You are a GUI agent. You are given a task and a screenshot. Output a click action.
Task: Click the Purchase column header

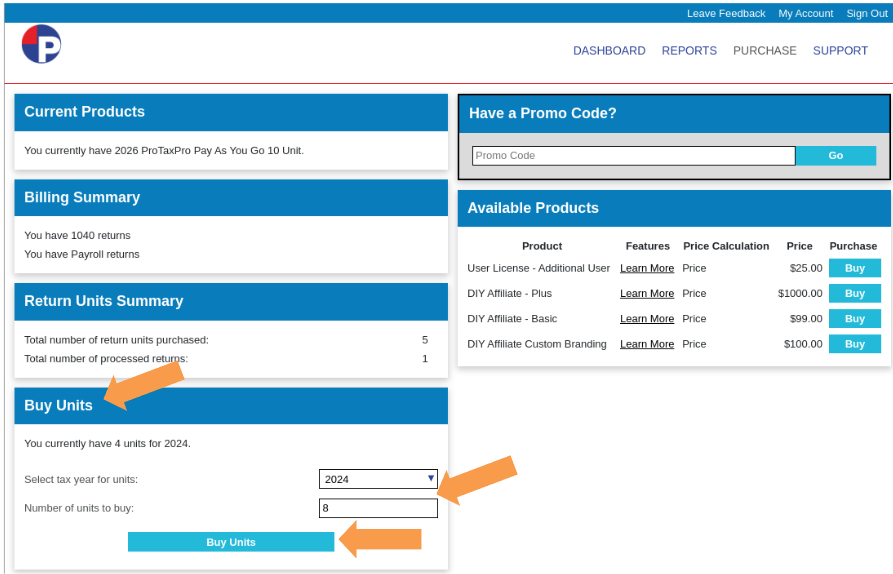(853, 246)
